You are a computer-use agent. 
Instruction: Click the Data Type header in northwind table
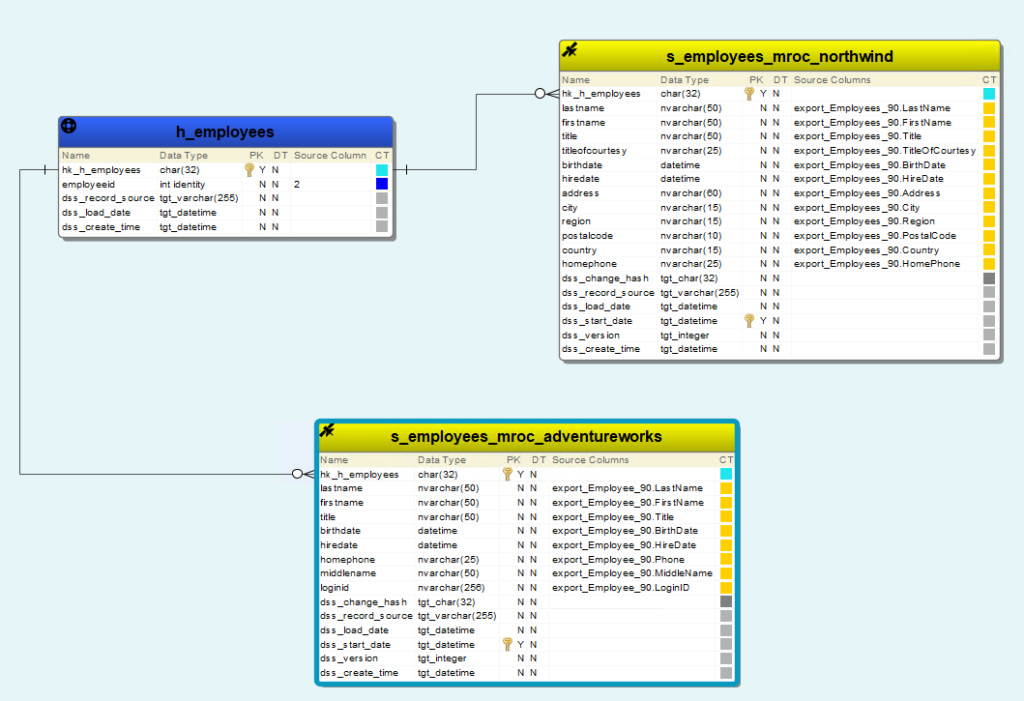pyautogui.click(x=684, y=80)
